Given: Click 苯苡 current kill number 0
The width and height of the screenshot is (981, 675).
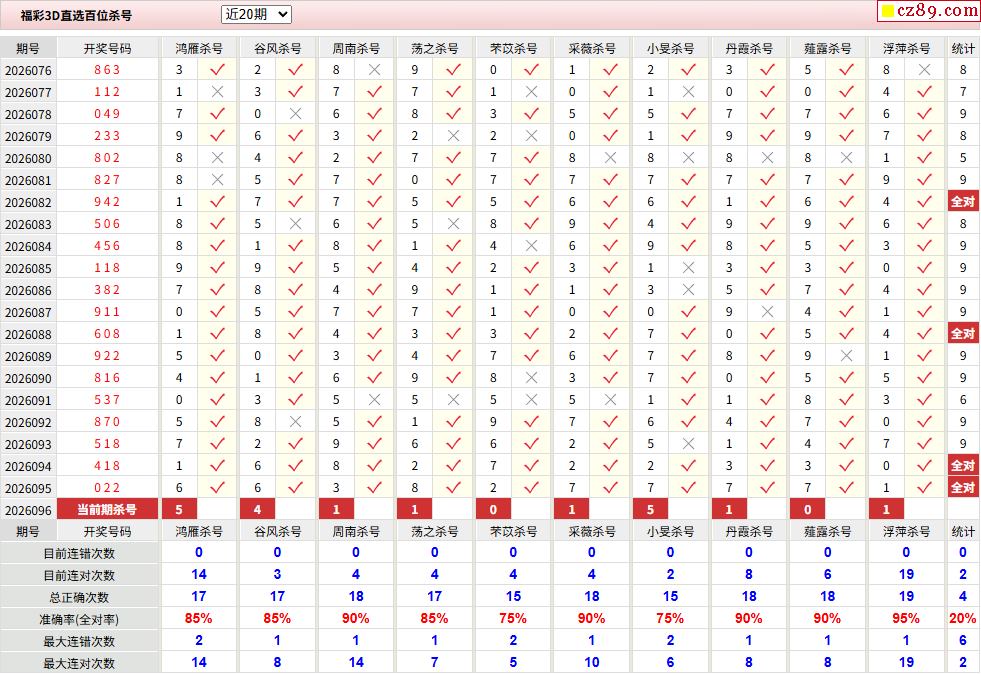Looking at the screenshot, I should point(493,509).
